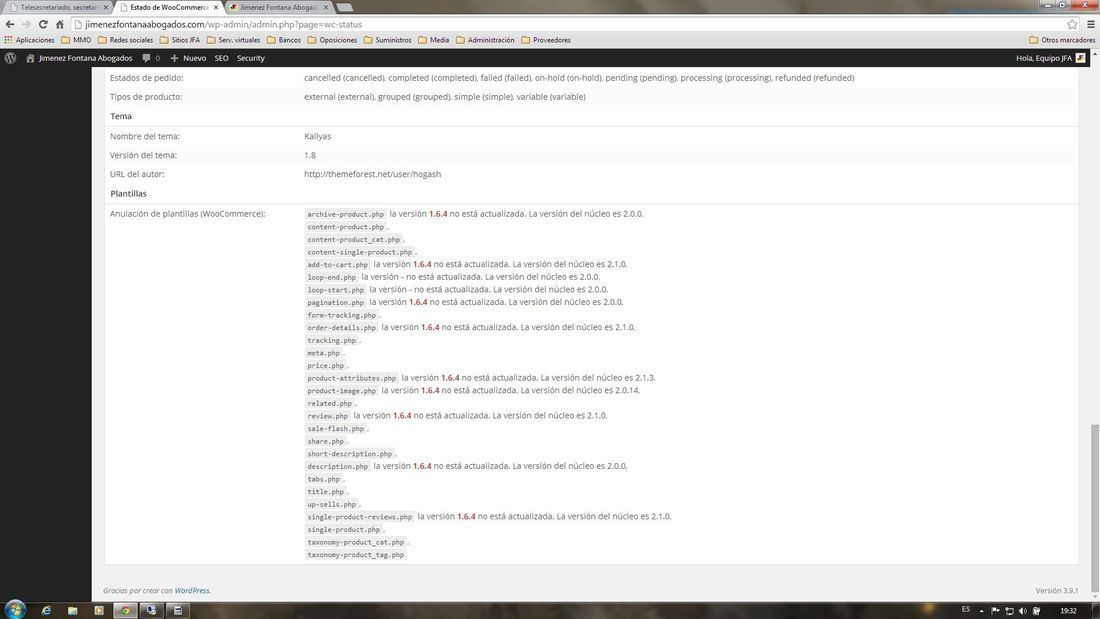Select the single-product-reviews.php filename

coord(360,517)
